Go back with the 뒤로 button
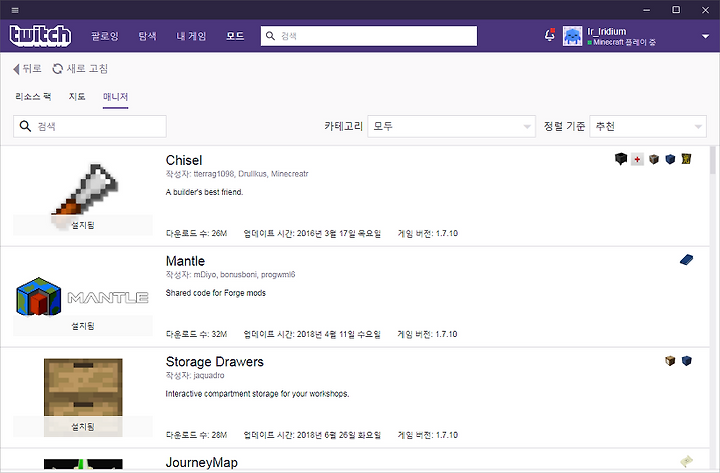The height and width of the screenshot is (473, 720). click(x=27, y=69)
